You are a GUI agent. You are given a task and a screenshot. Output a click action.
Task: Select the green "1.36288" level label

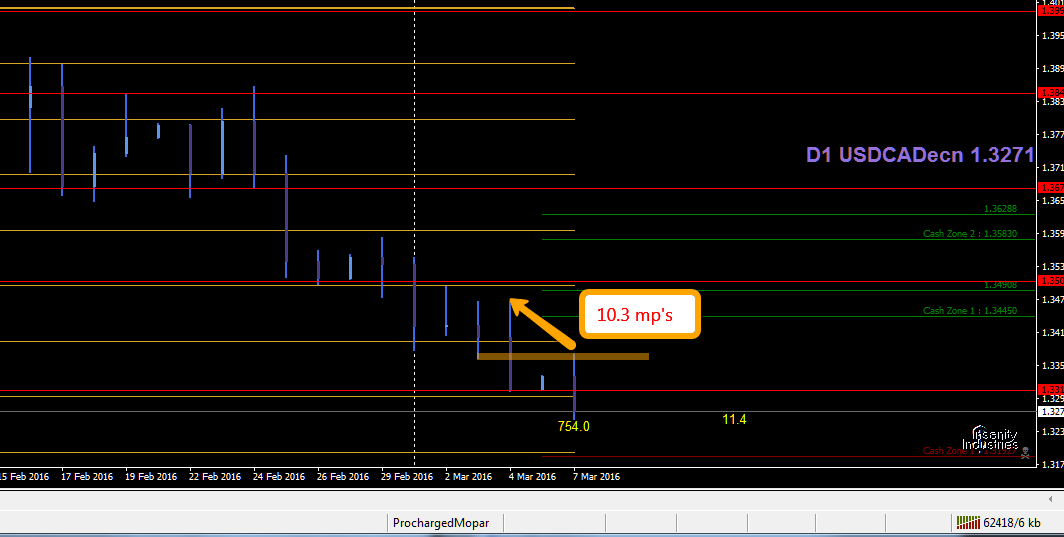(1000, 209)
